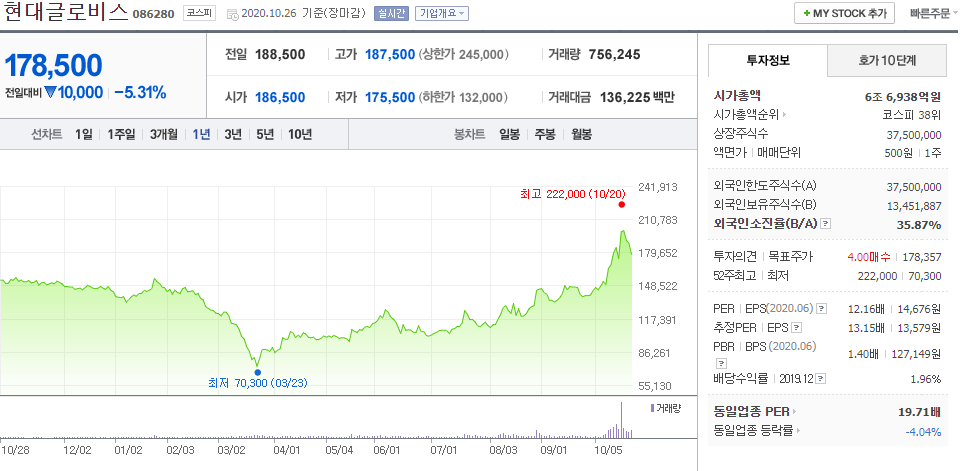Open the help icon beside PER EPS(2020.06)
The height and width of the screenshot is (471, 961).
[822, 308]
